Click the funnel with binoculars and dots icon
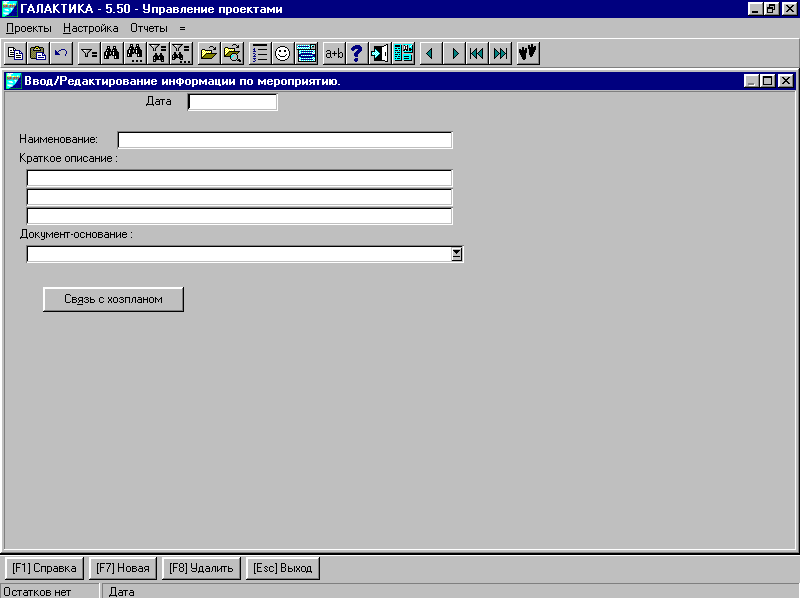Image resolution: width=800 pixels, height=600 pixels. click(181, 53)
